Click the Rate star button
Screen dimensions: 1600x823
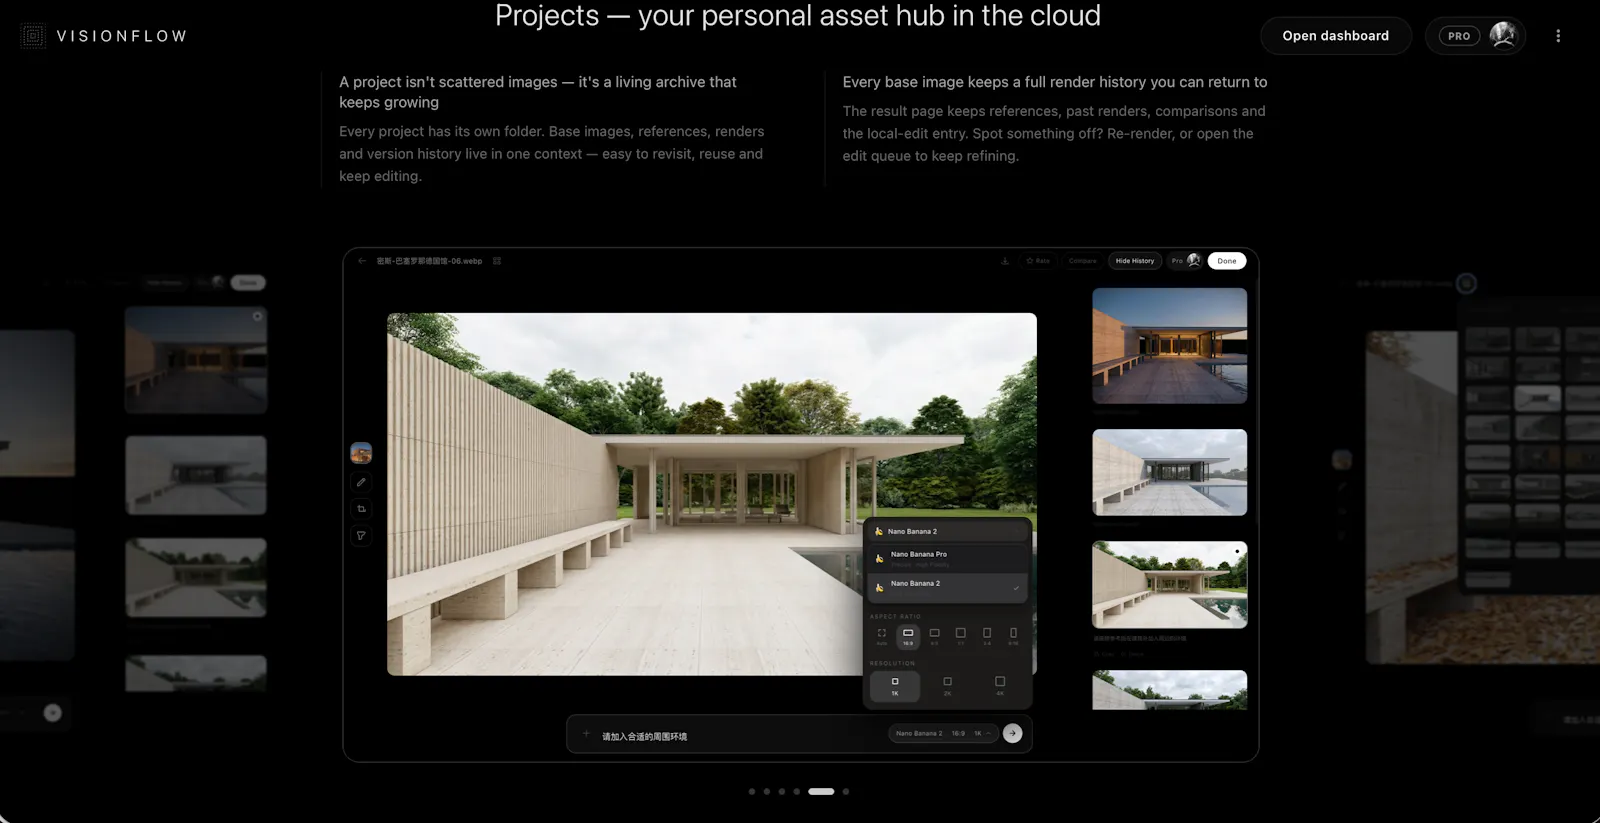pos(1038,261)
